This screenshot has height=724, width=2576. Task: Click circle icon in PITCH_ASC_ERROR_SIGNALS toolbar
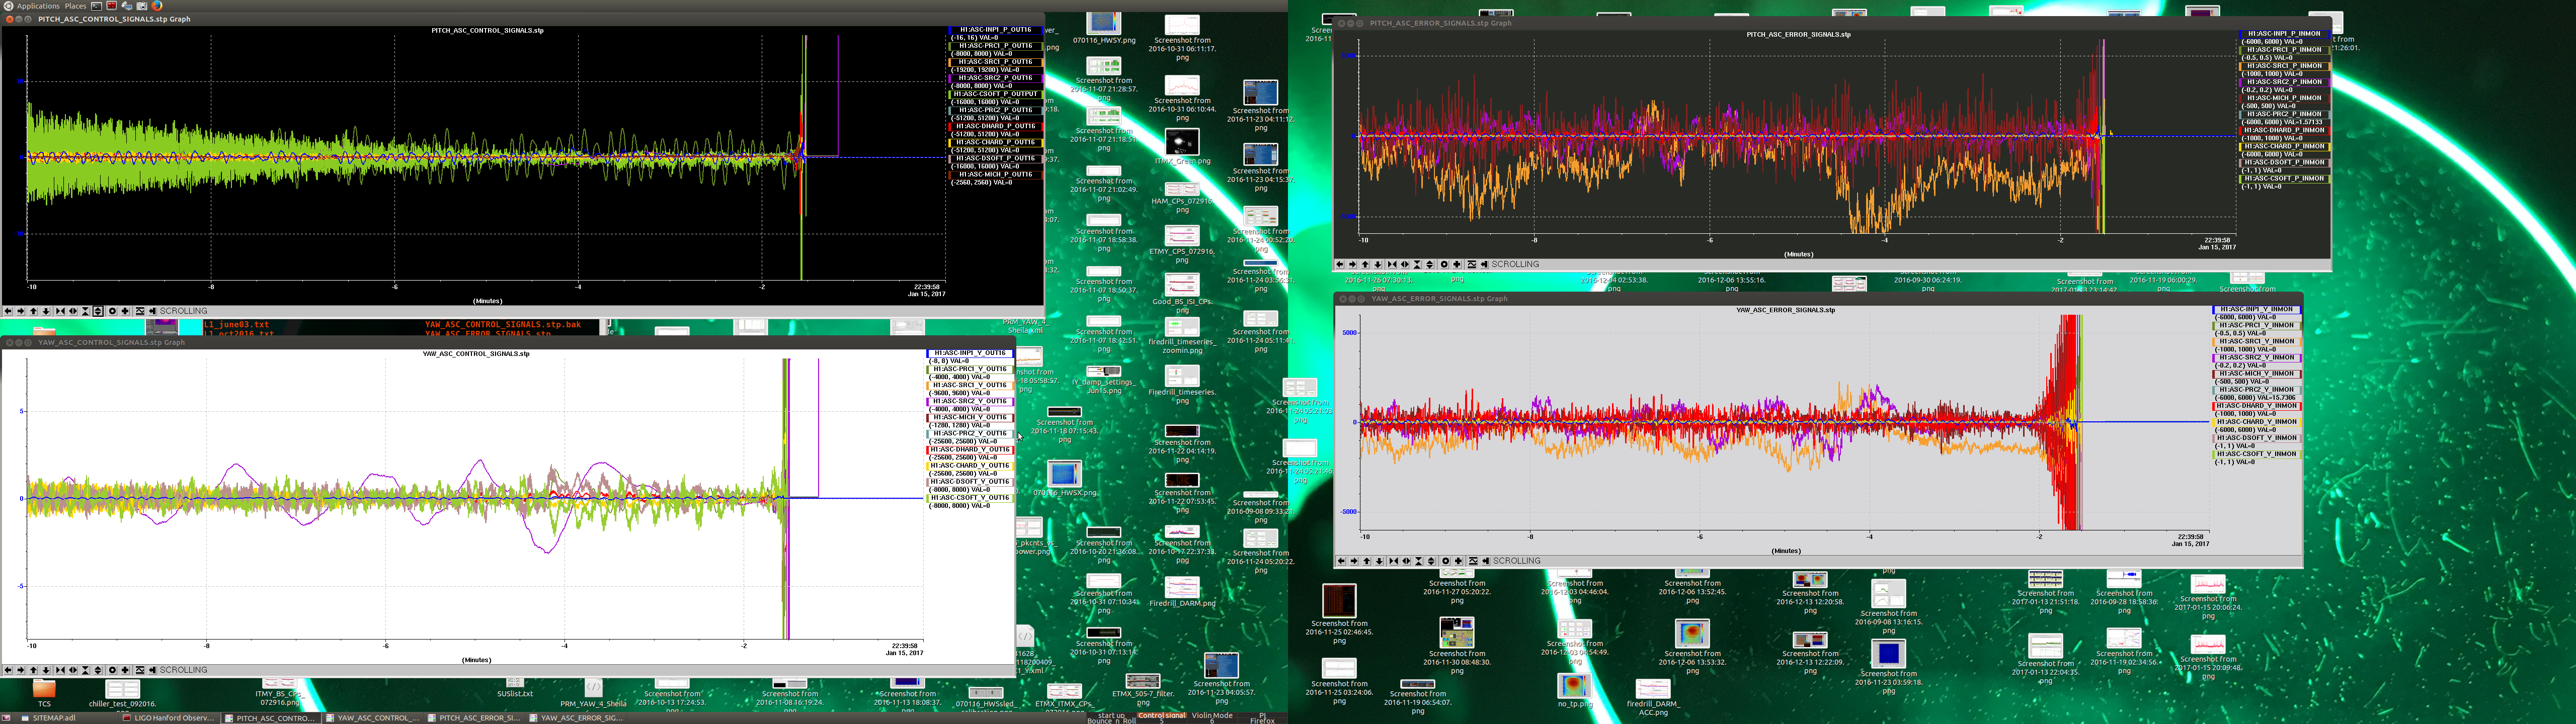pos(1445,265)
